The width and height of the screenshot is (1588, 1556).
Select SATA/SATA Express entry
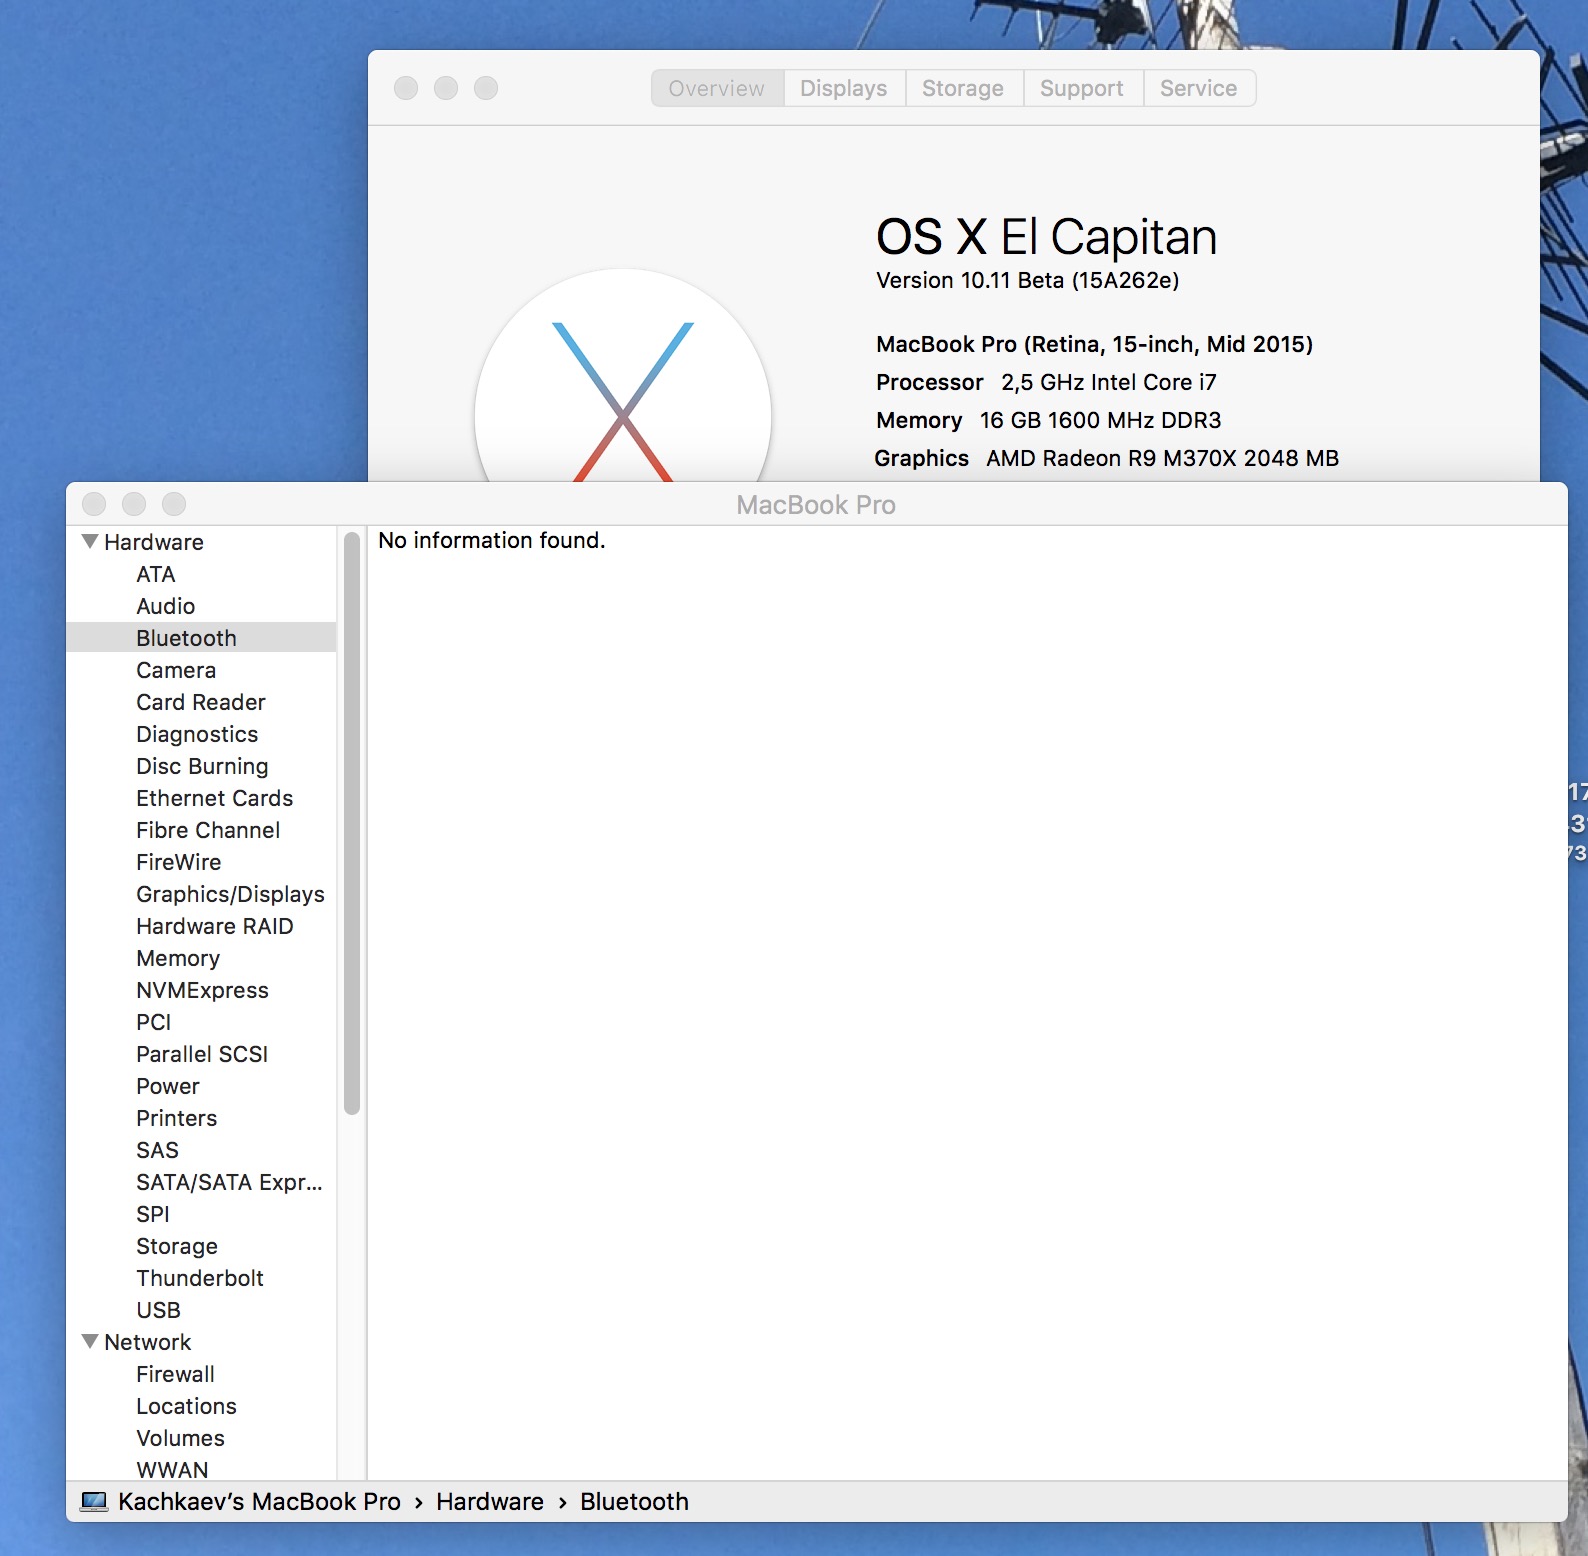tap(230, 1182)
